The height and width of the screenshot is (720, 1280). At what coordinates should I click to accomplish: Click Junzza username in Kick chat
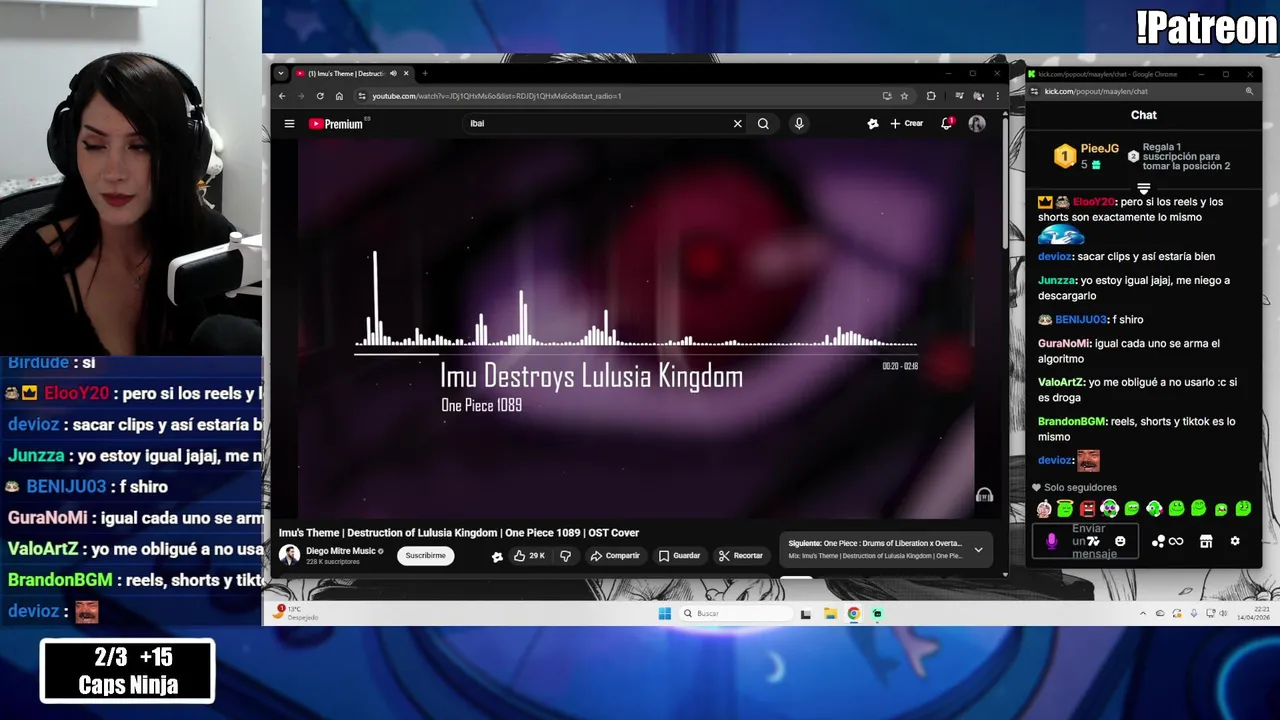(x=1057, y=281)
